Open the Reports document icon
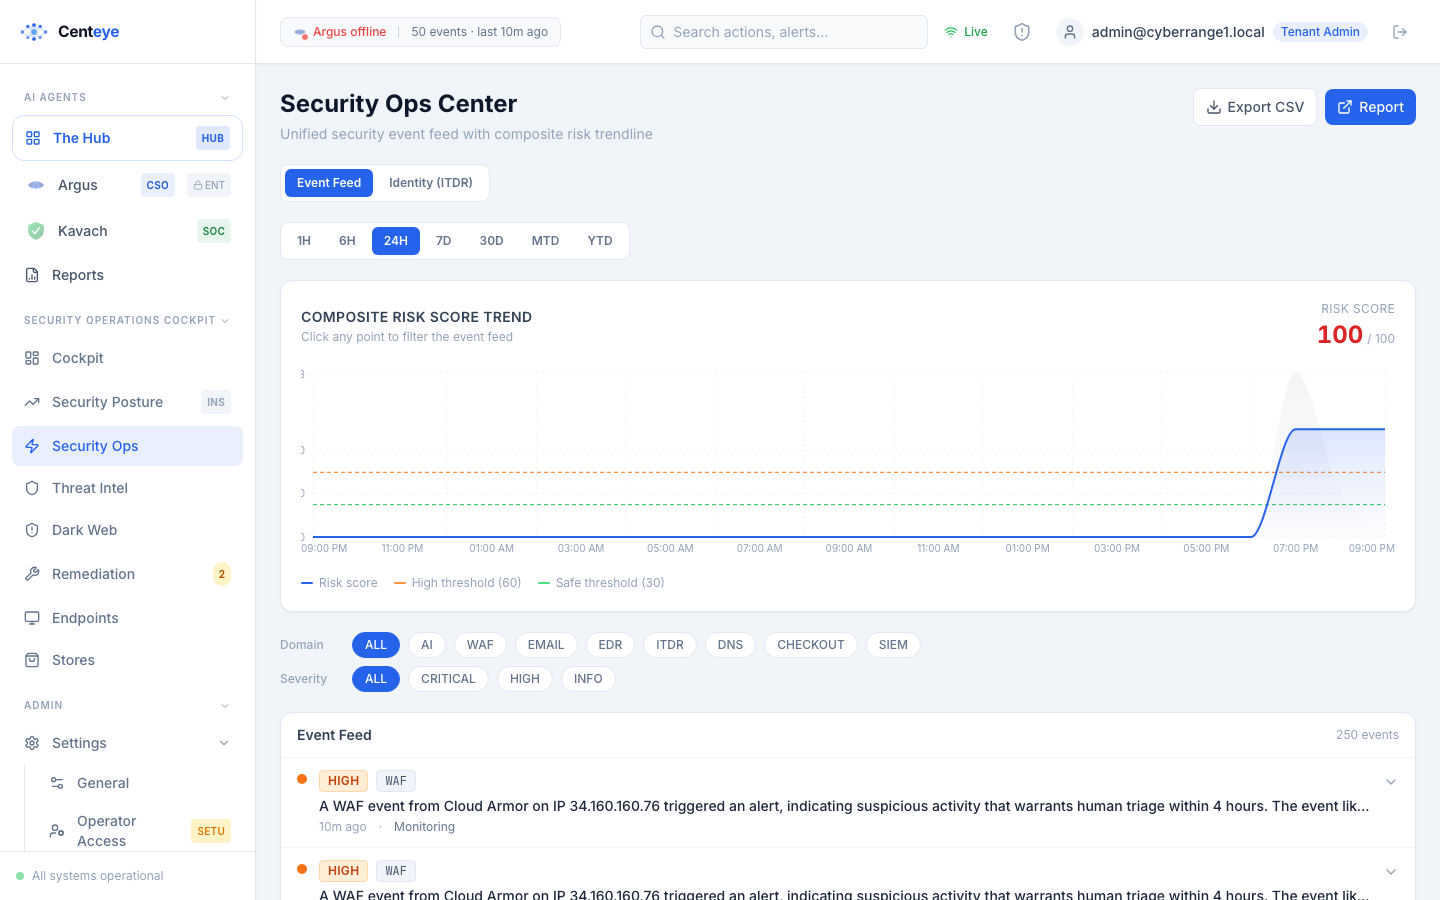The height and width of the screenshot is (900, 1440). click(x=32, y=275)
